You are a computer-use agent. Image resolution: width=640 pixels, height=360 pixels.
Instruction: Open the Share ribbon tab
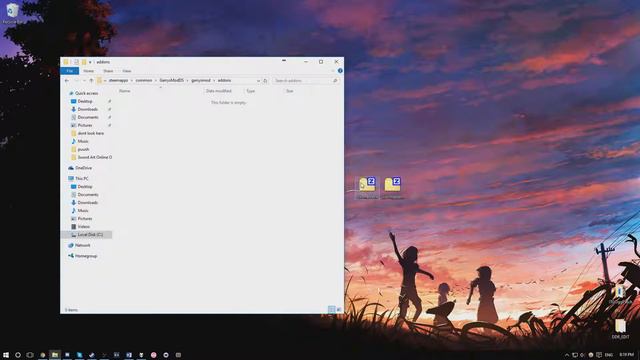tap(108, 71)
